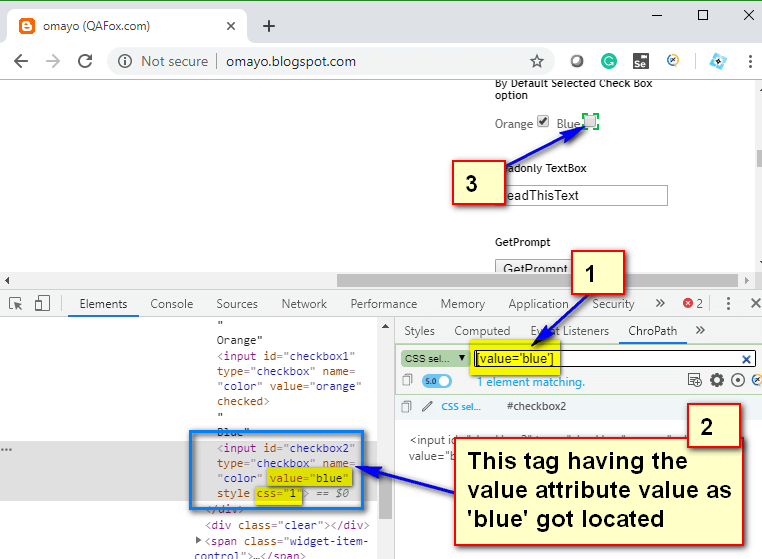
Task: Open a new browser tab
Action: (x=269, y=26)
